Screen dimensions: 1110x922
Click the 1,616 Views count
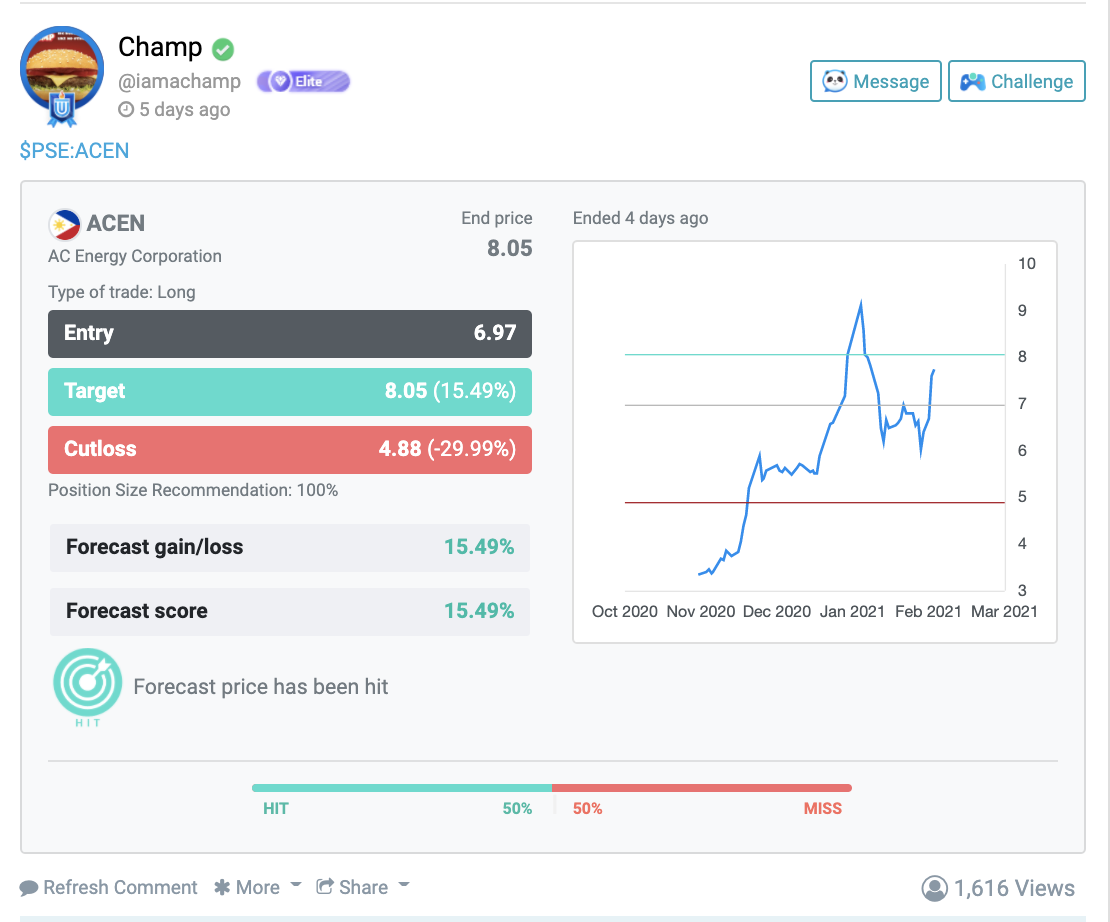pos(1014,888)
